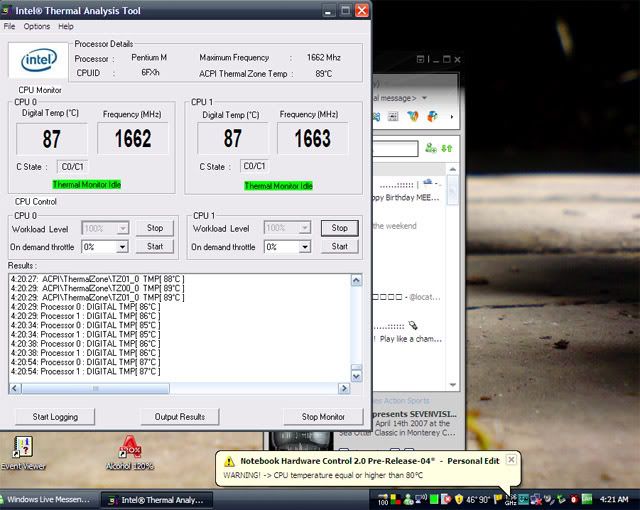Stop the CPU 0 workload
Image resolution: width=640 pixels, height=510 pixels.
click(155, 228)
